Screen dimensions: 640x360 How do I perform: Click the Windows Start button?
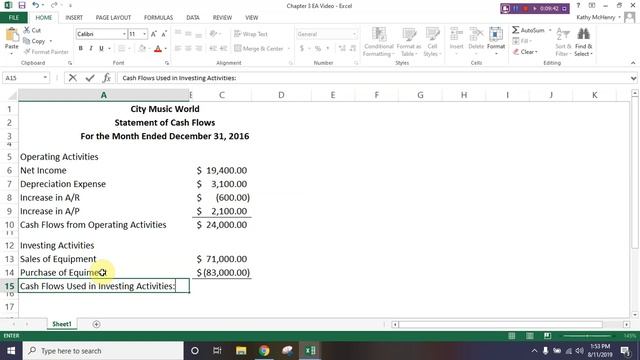[x=11, y=351]
